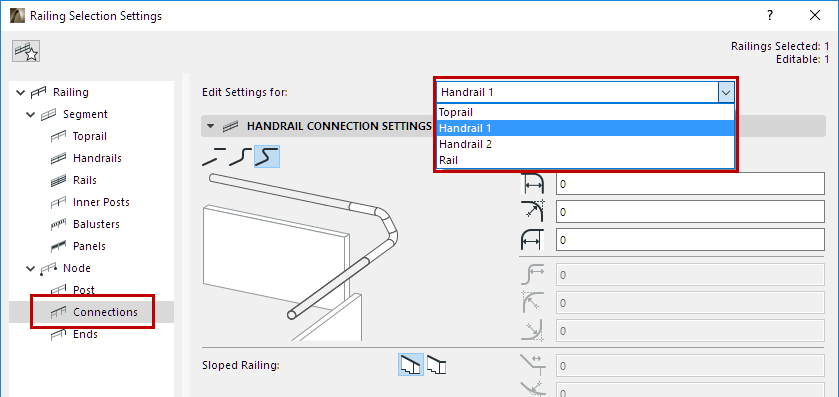This screenshot has width=839, height=397.
Task: Select Rails in the settings tree
Action: point(85,180)
